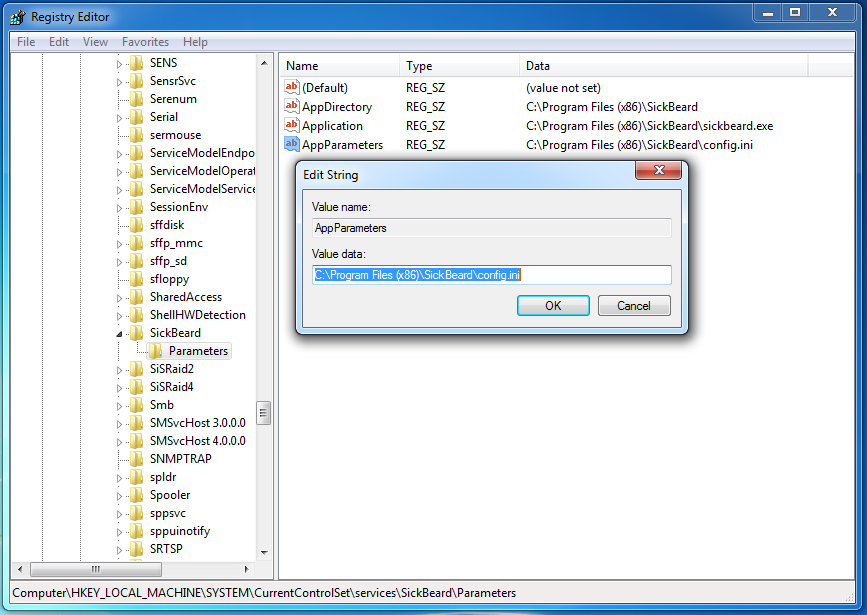
Task: Select the sickbeard.exe data cell
Action: tap(649, 126)
